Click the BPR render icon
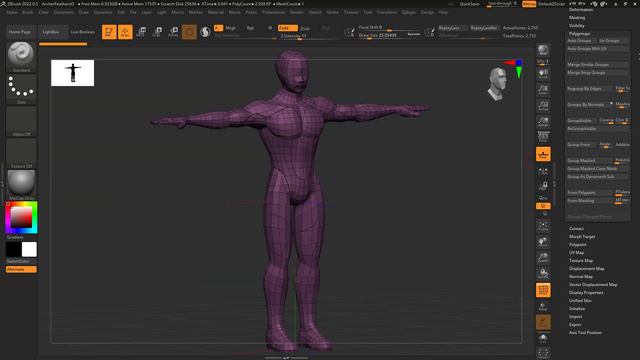Image resolution: width=640 pixels, height=360 pixels. [x=543, y=50]
